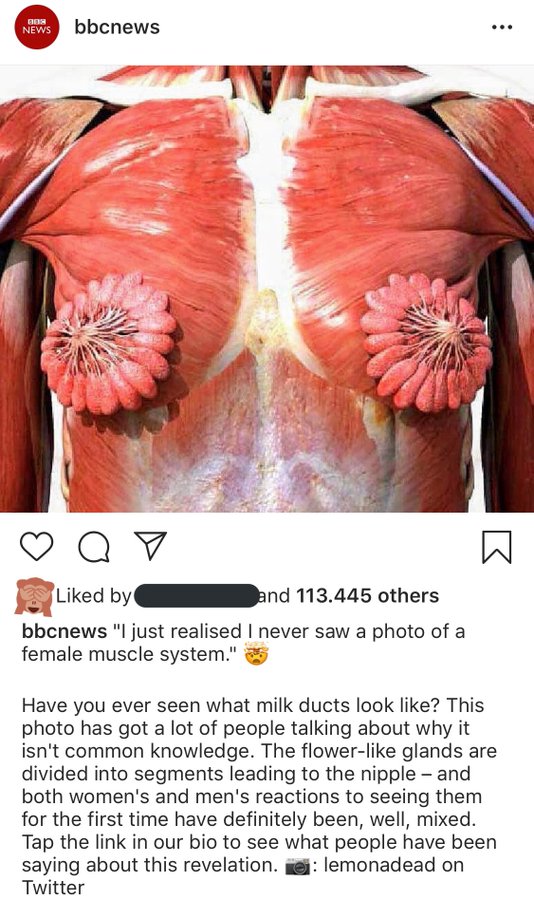
Task: Tap the milk ducts caption paragraph
Action: coord(259,796)
